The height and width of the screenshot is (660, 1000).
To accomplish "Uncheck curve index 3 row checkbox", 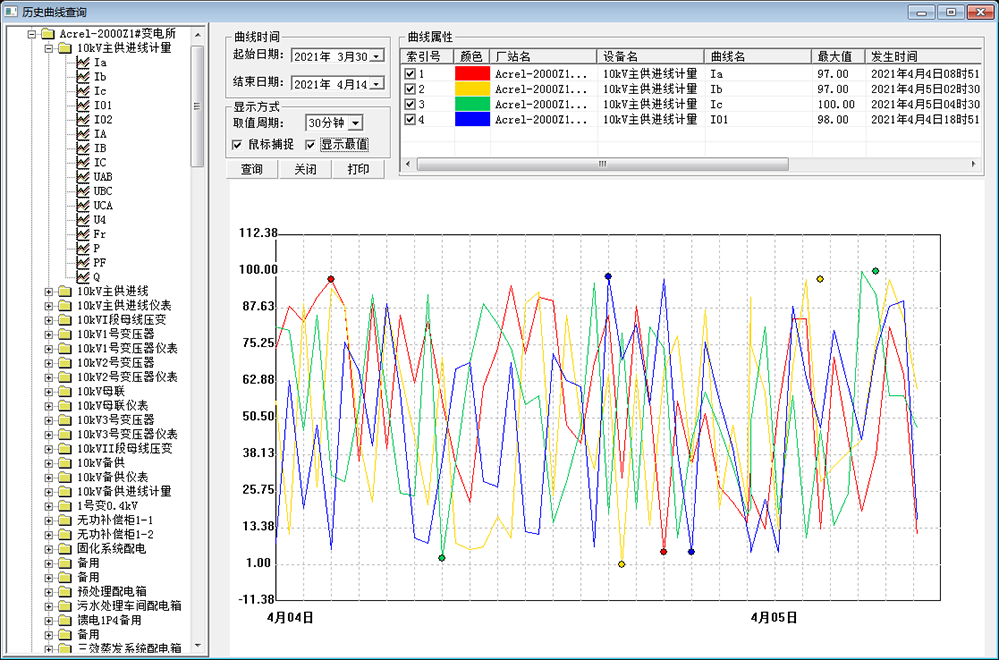I will [x=410, y=104].
